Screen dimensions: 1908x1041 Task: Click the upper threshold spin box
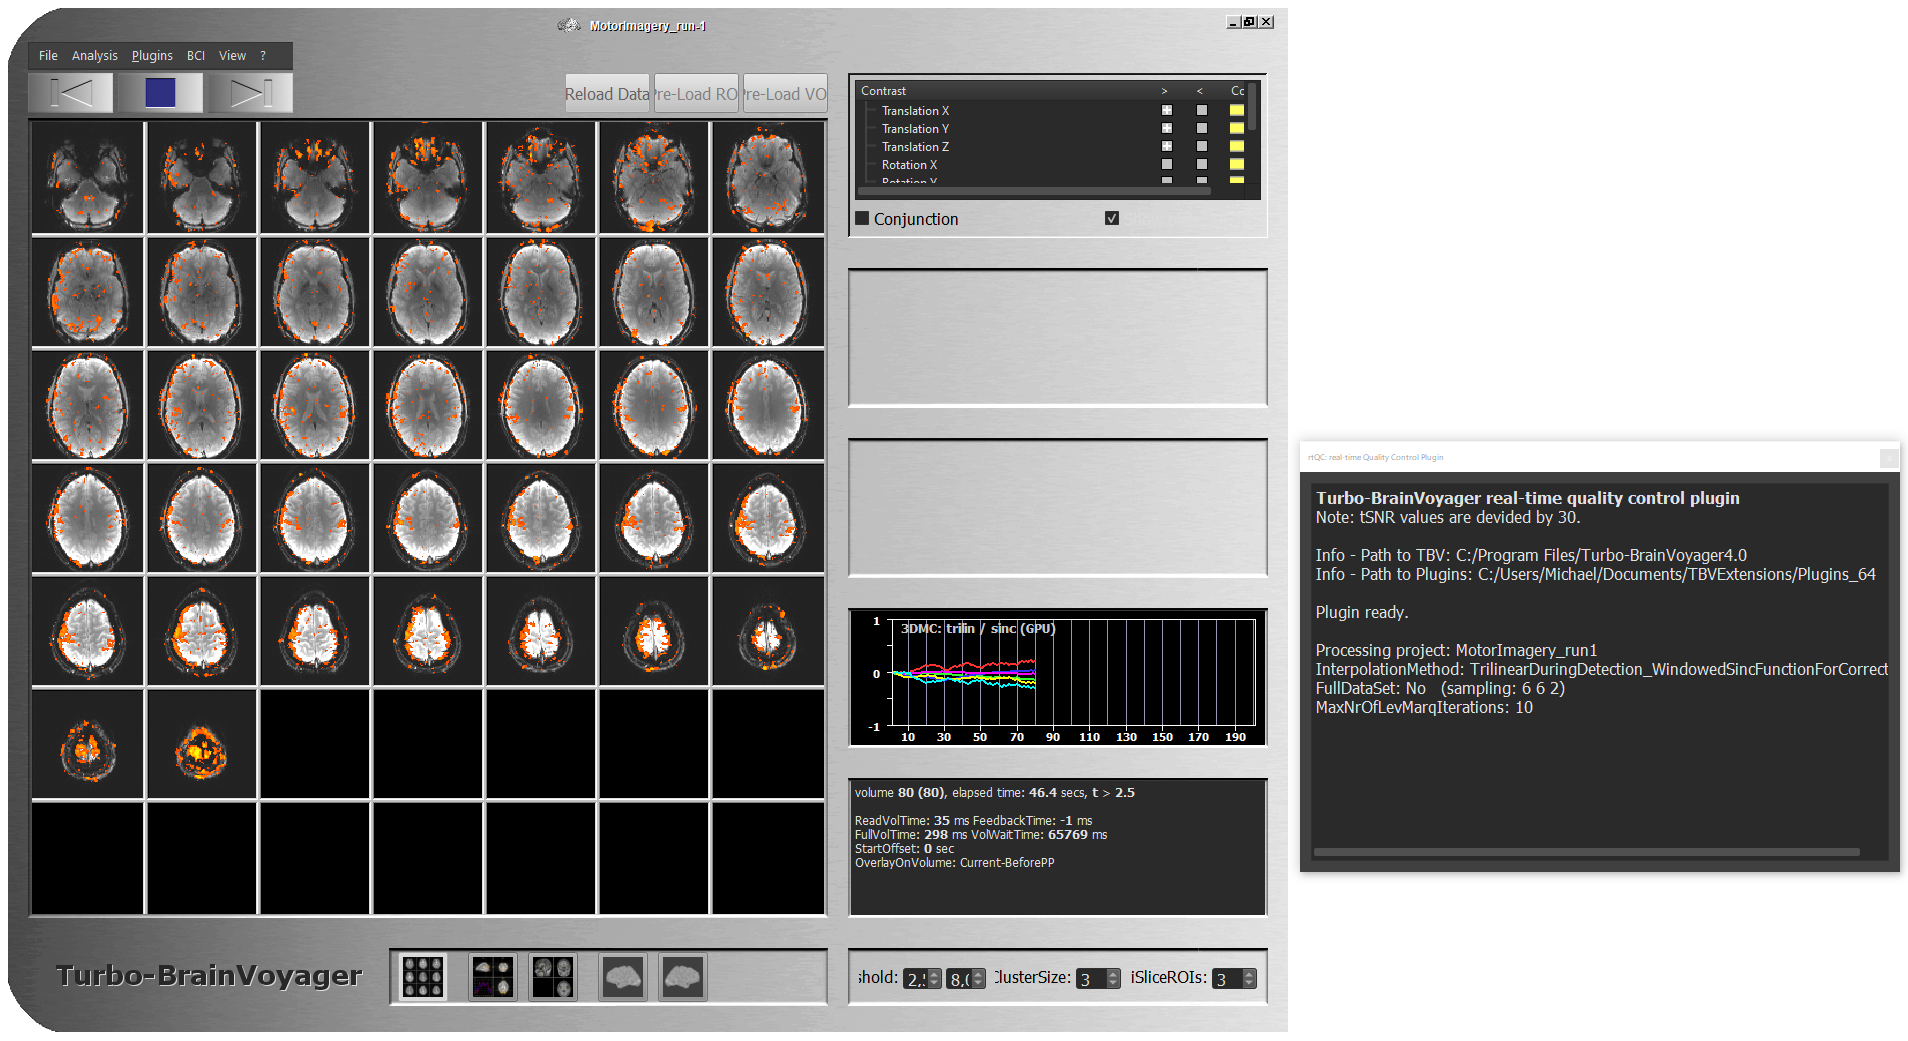pos(965,978)
